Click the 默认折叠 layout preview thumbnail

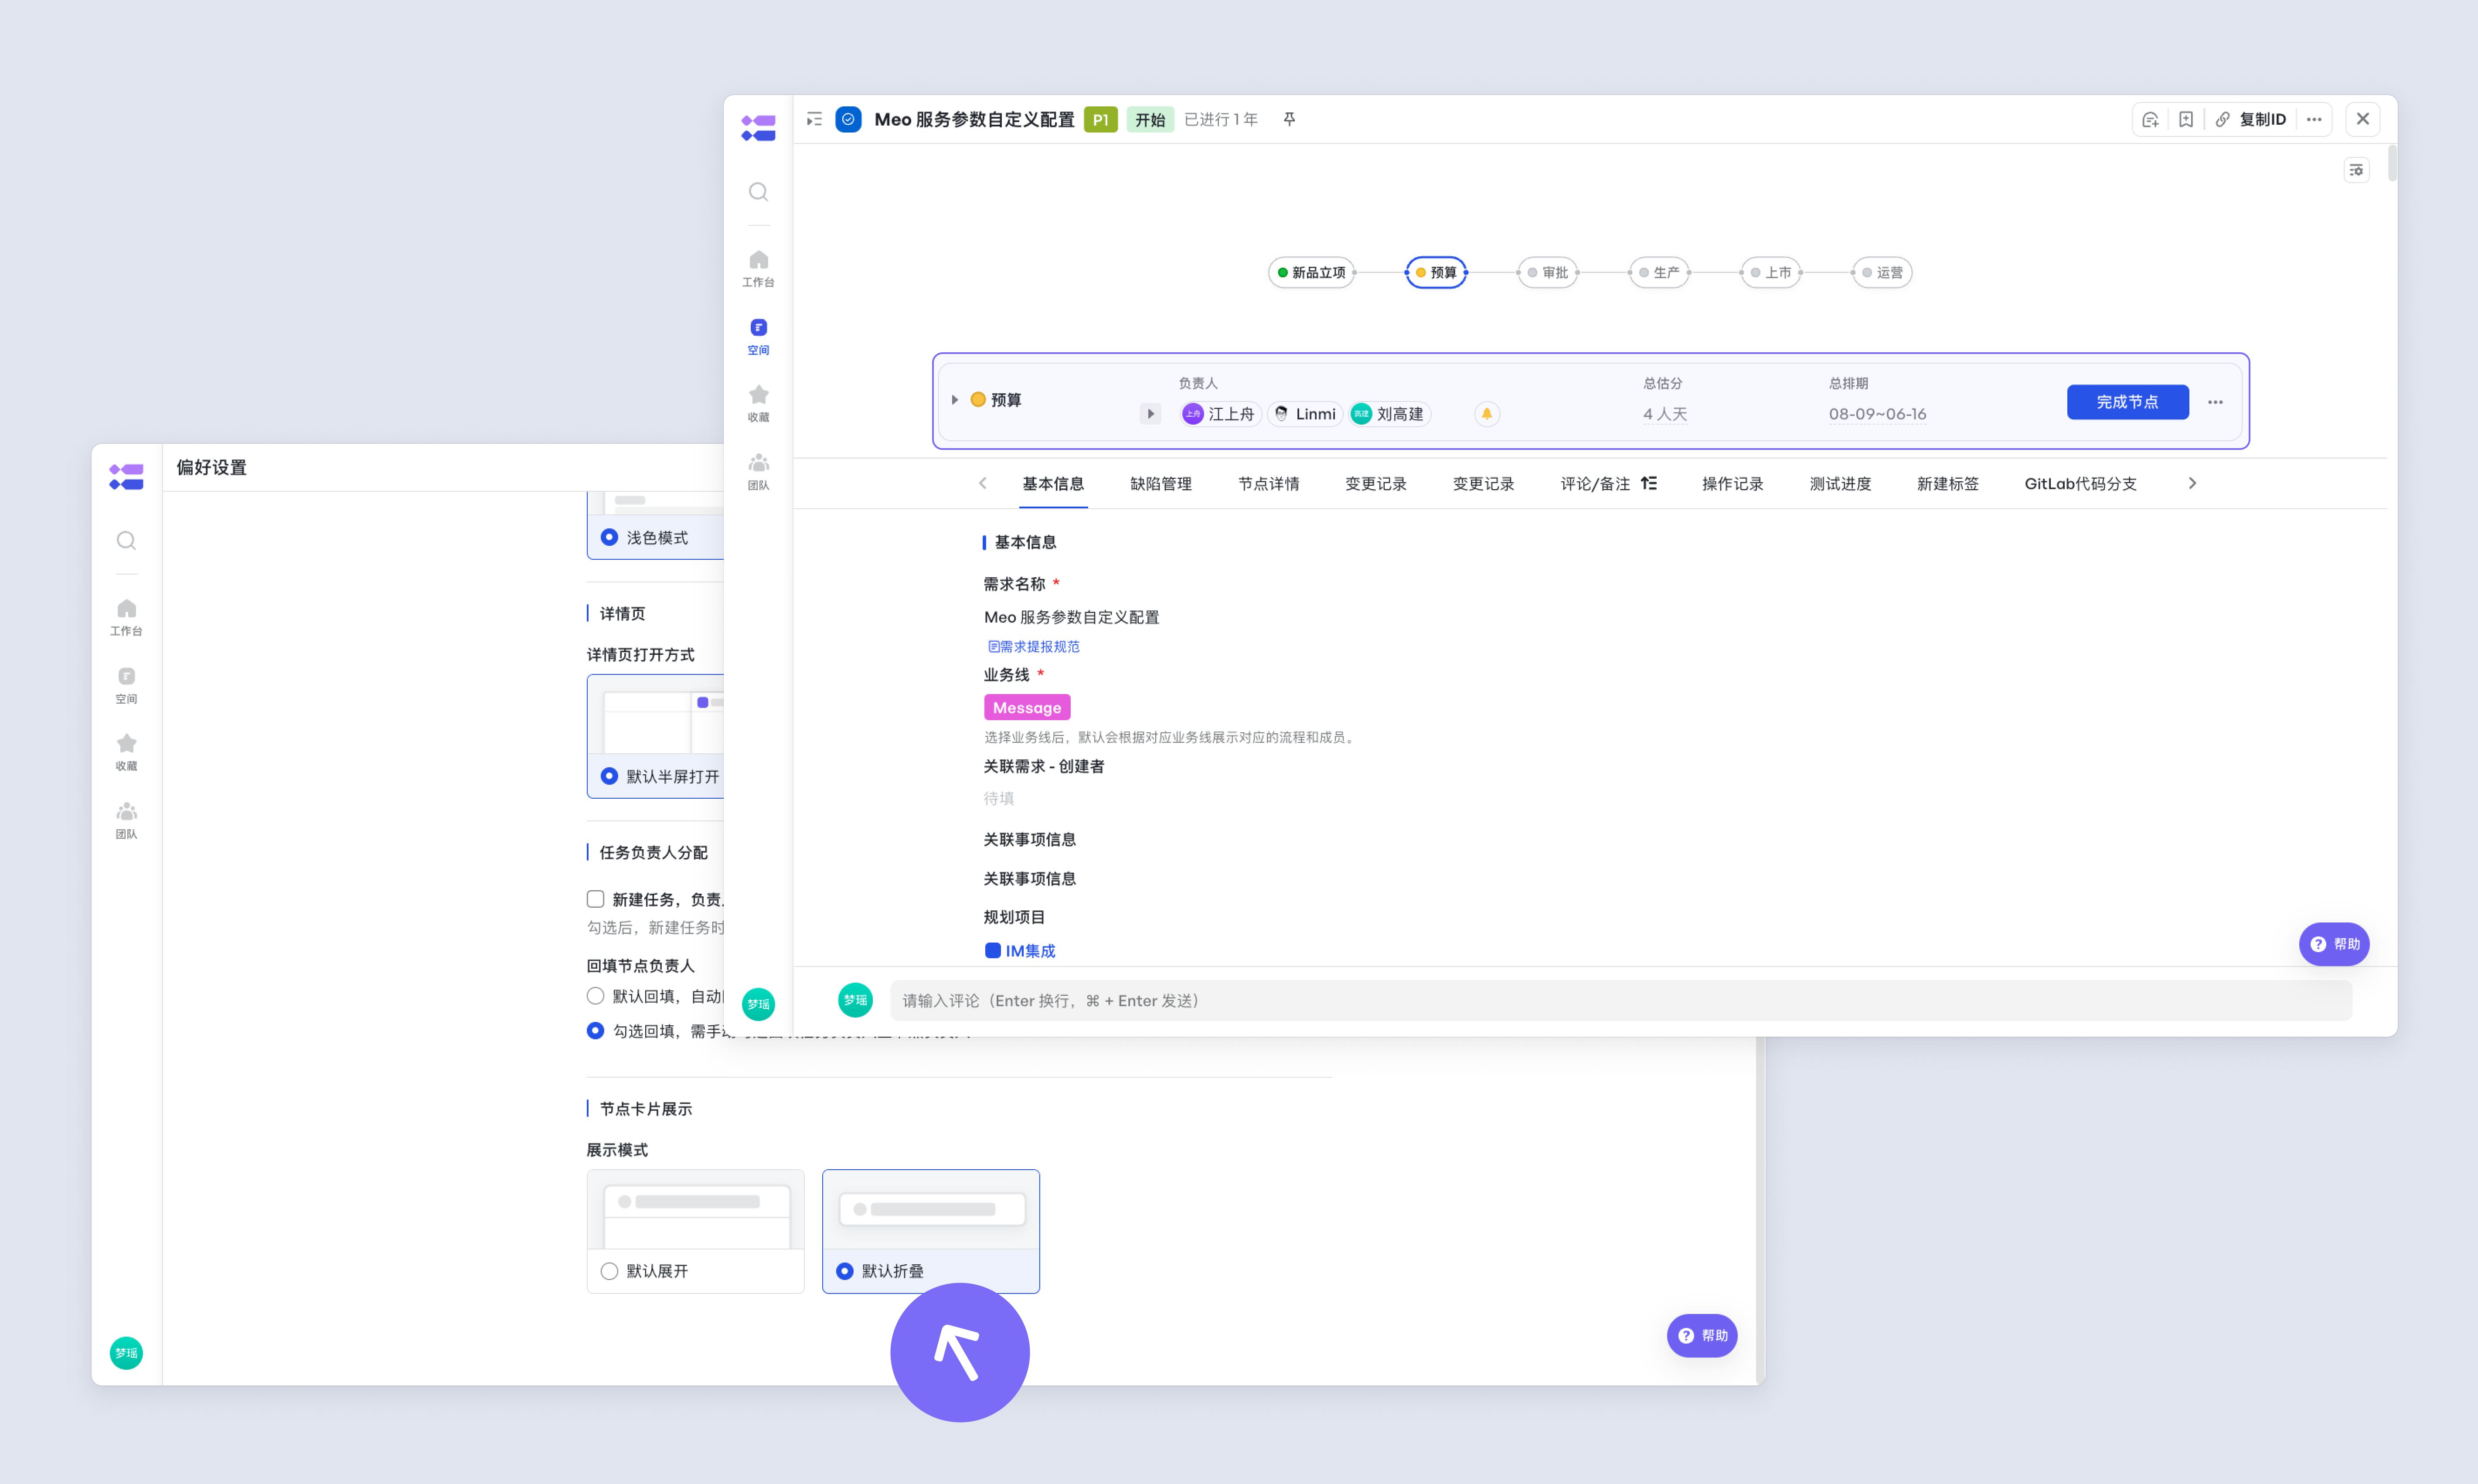(x=931, y=1210)
